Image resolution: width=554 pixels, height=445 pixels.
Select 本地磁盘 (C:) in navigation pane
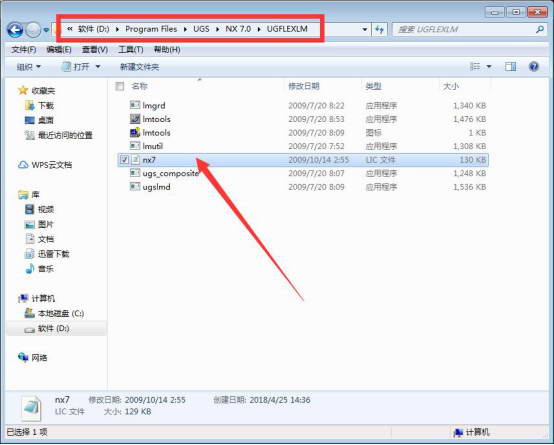[x=54, y=313]
